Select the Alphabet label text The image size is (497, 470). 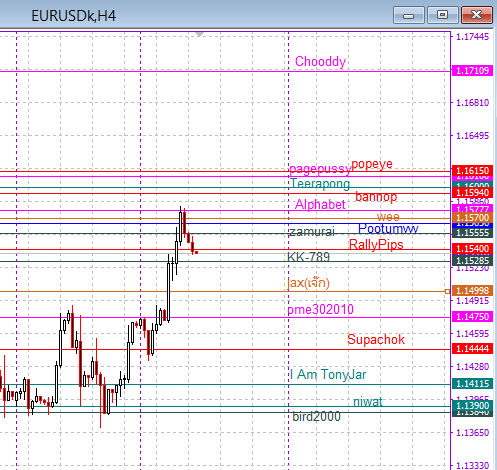(x=320, y=204)
